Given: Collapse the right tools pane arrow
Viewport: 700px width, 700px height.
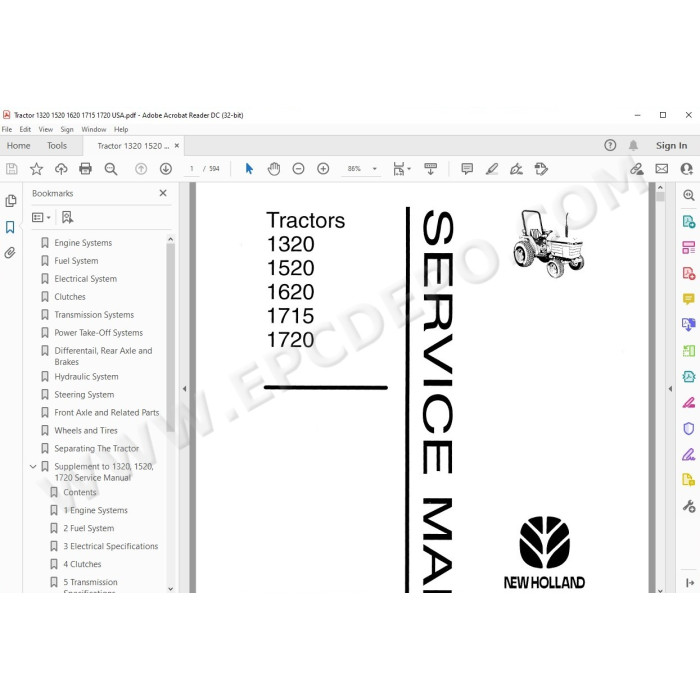Looking at the screenshot, I should (x=670, y=389).
